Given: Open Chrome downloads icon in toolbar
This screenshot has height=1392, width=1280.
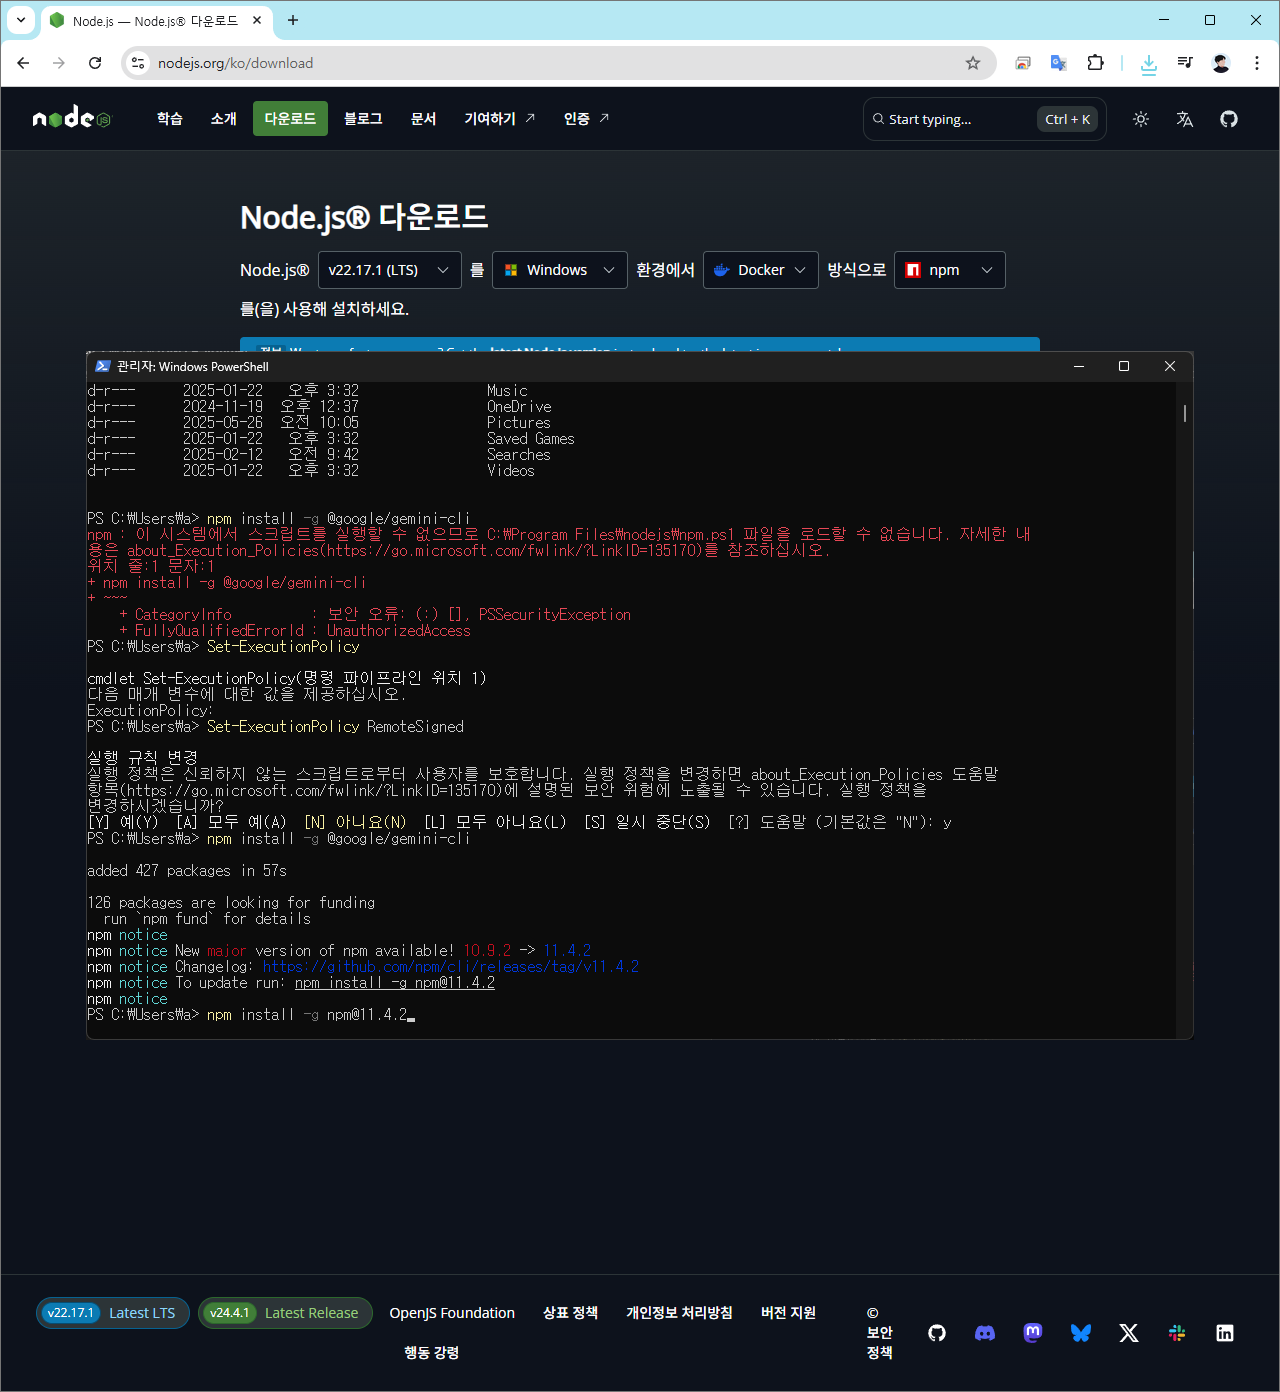Looking at the screenshot, I should click(1149, 63).
